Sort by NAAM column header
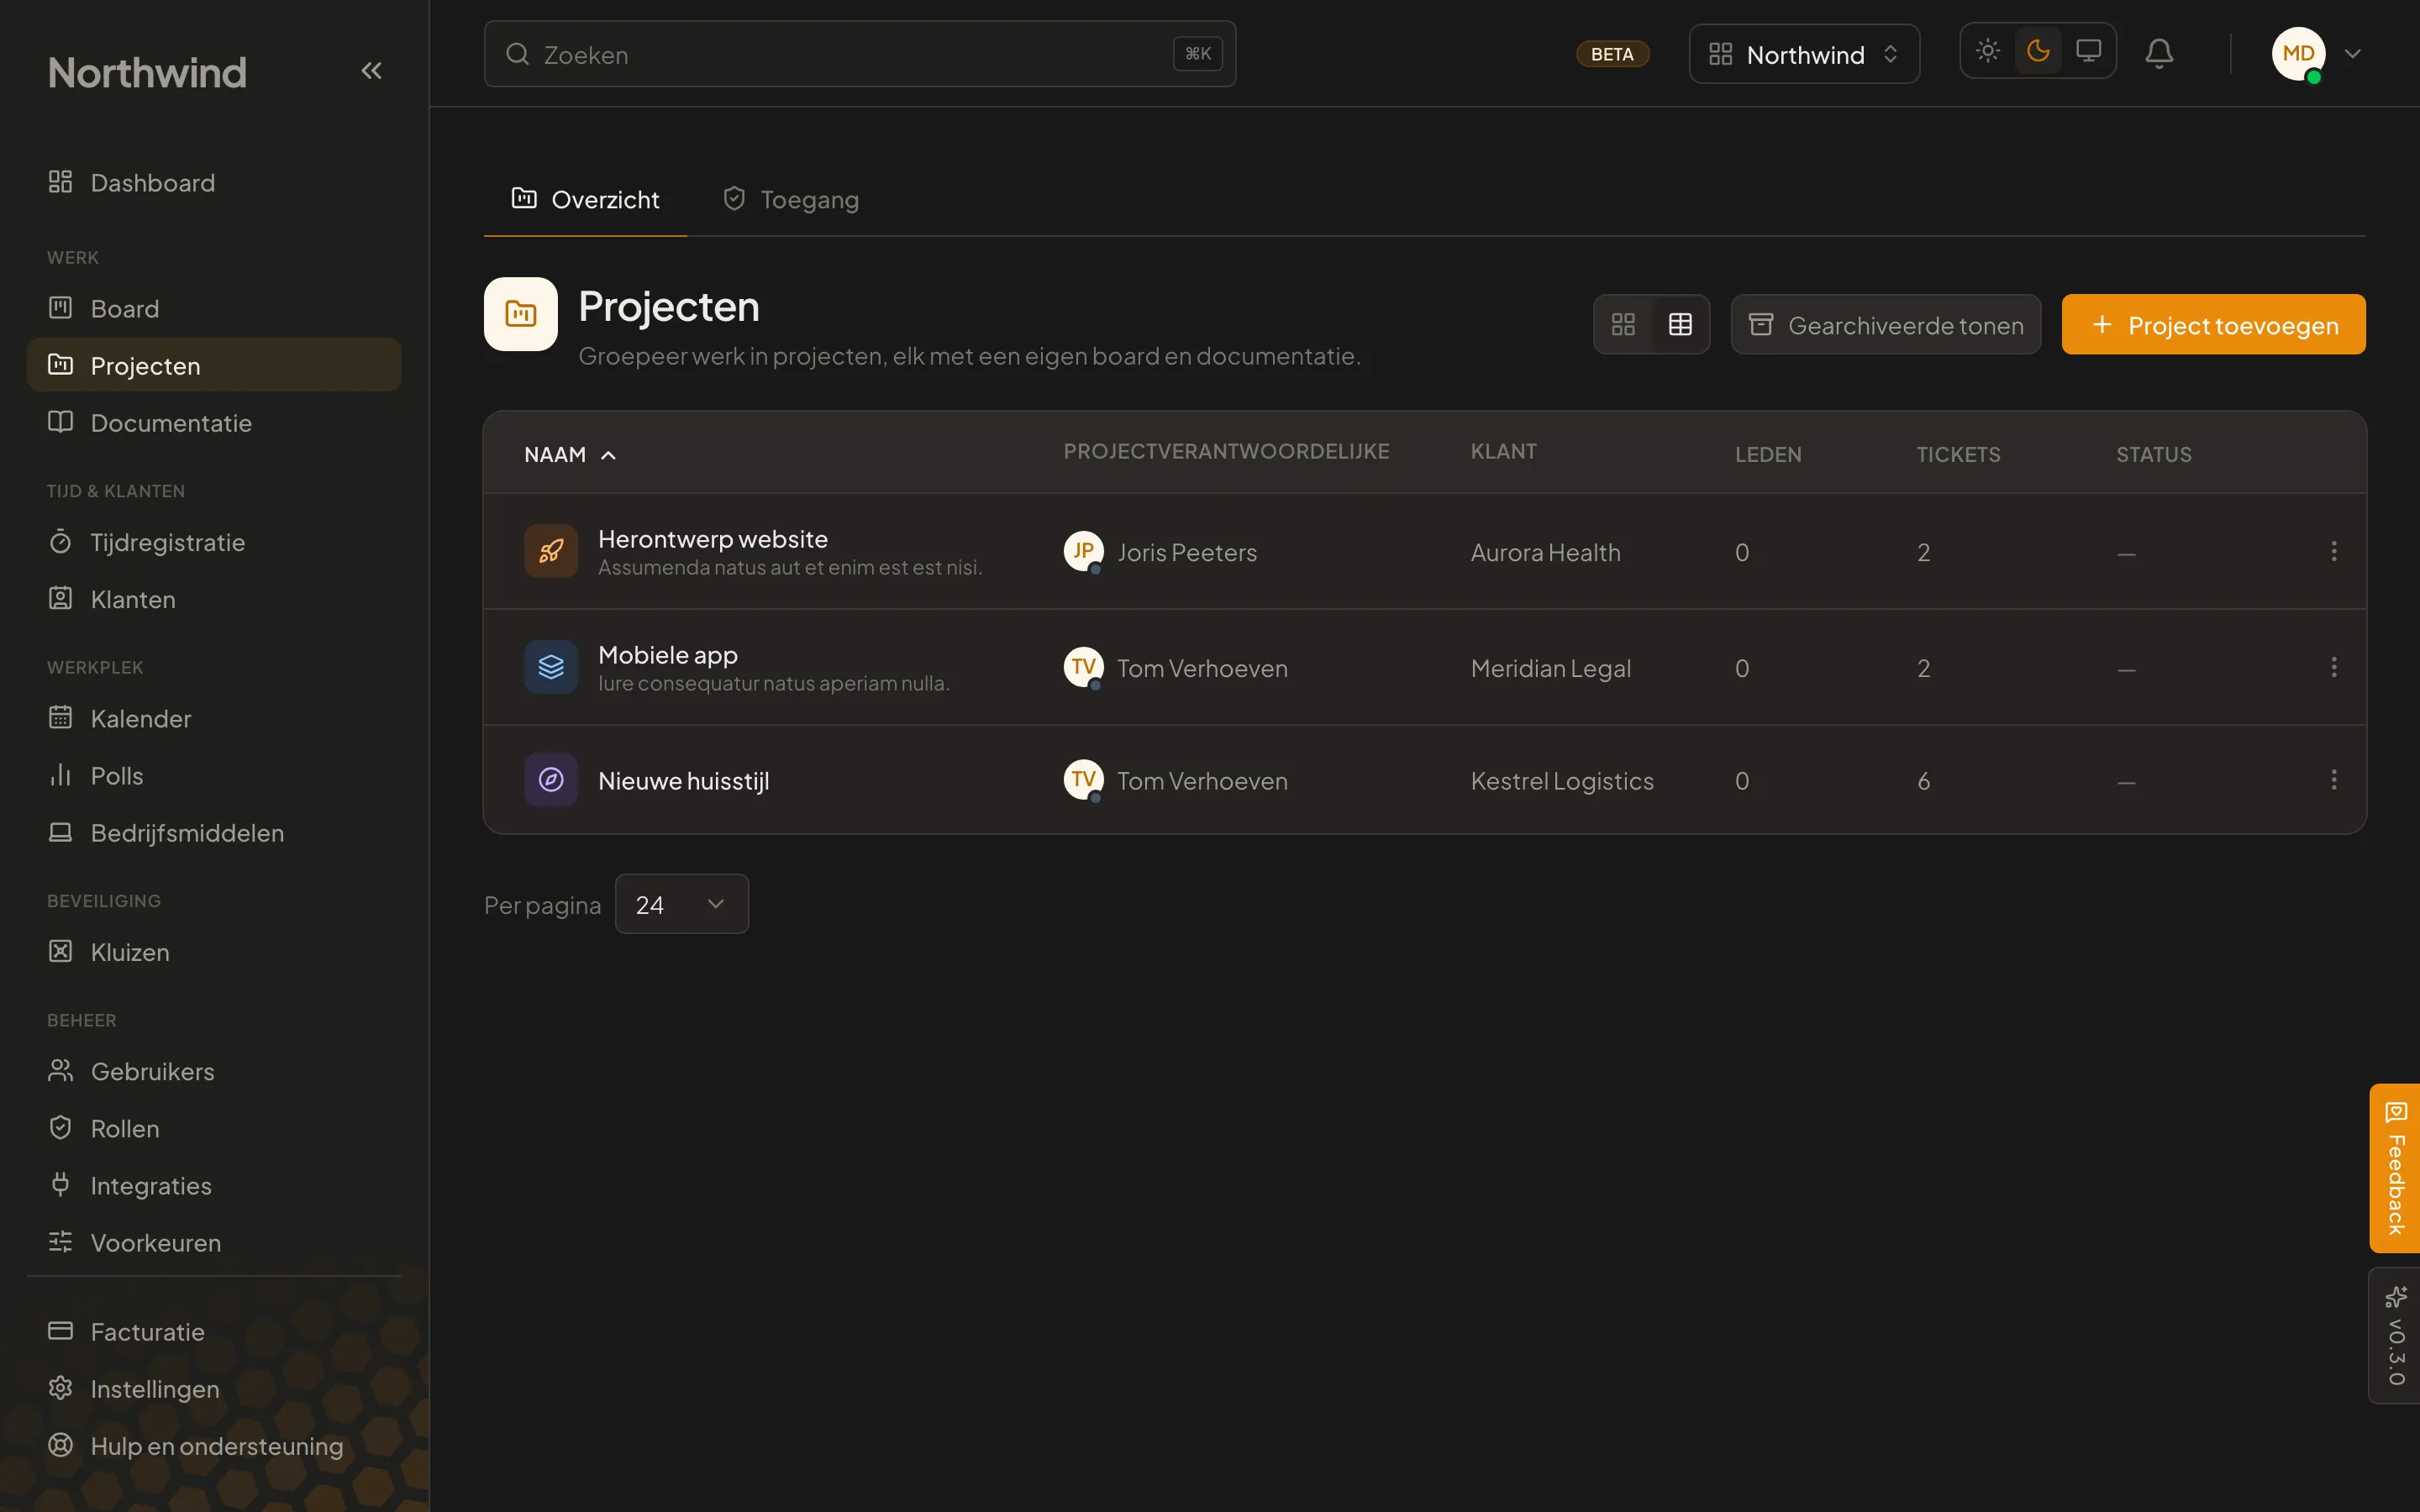 pyautogui.click(x=570, y=455)
